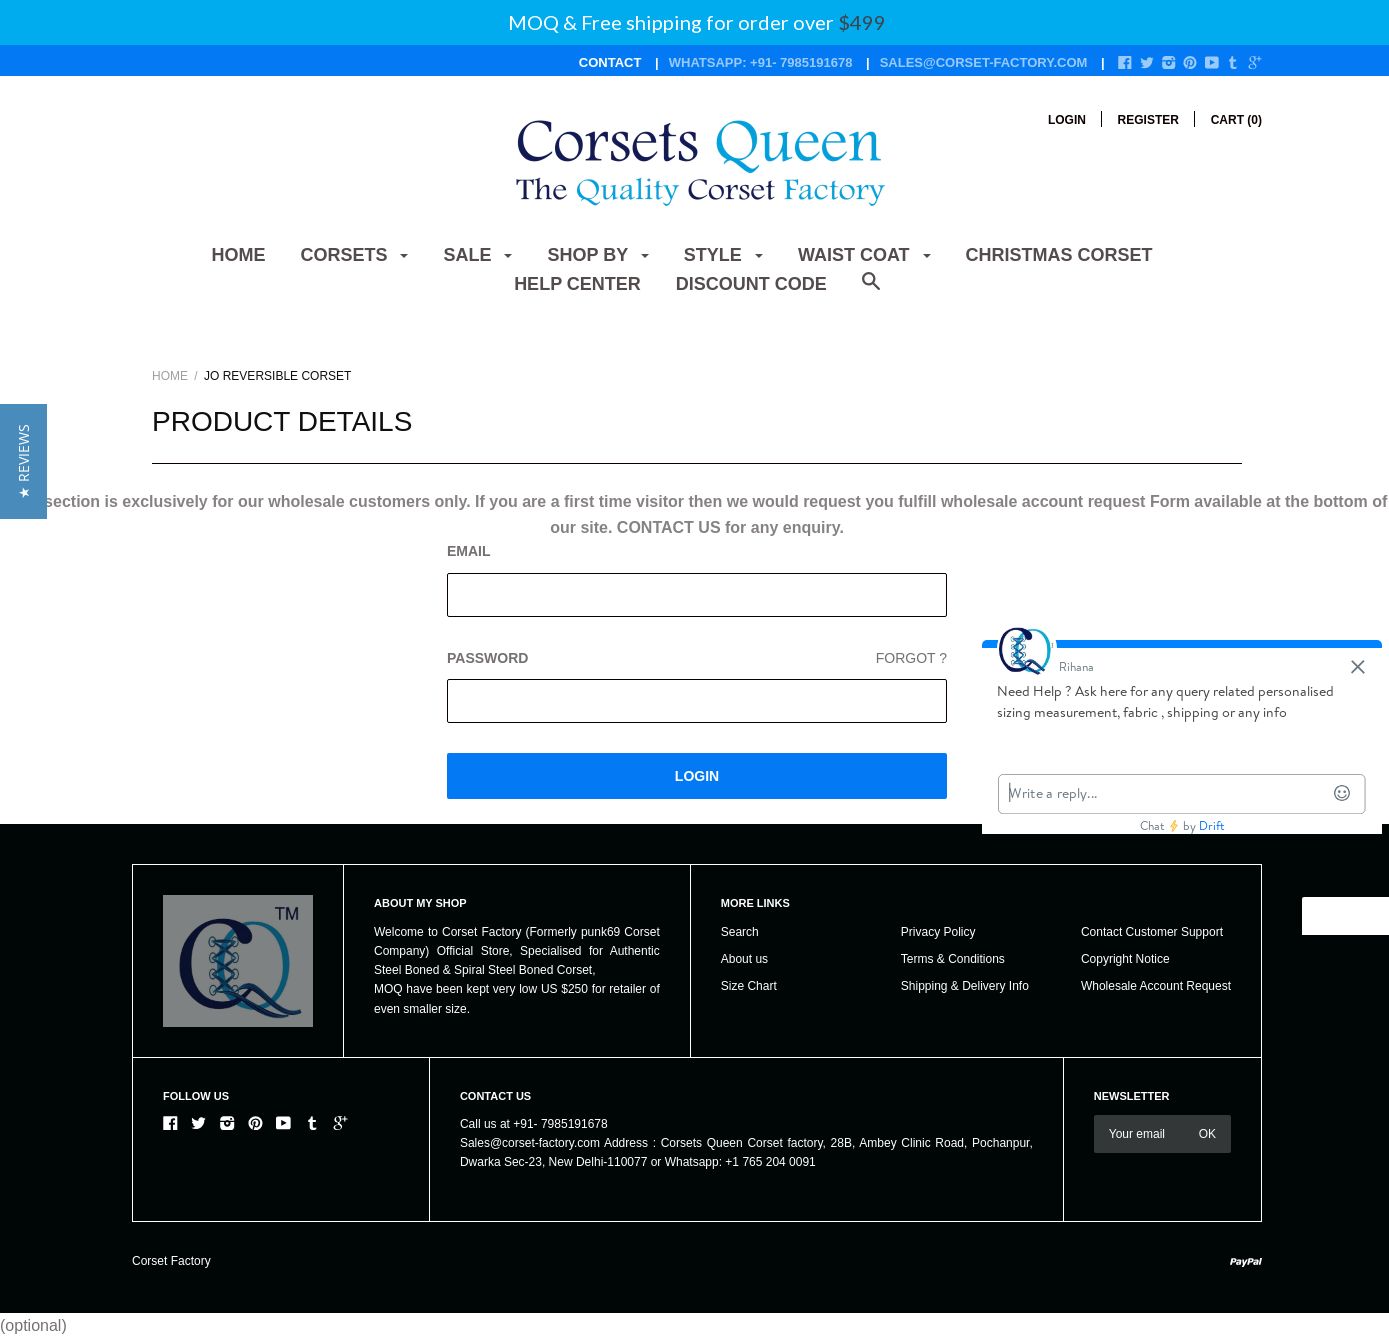This screenshot has height=1338, width=1389.
Task: Open Pinterest icon under Follow Us
Action: coord(255,1123)
